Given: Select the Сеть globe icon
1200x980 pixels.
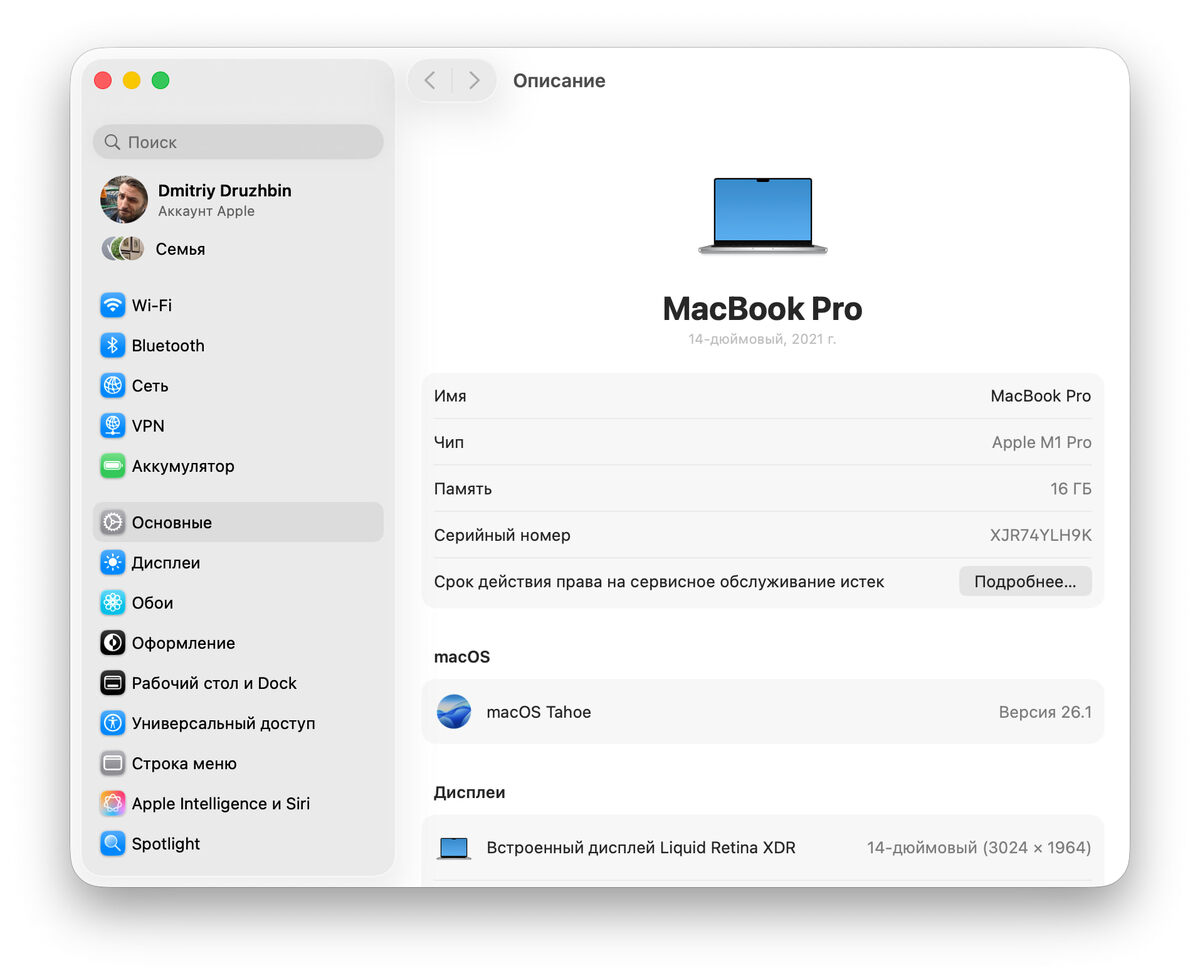Looking at the screenshot, I should (x=113, y=385).
